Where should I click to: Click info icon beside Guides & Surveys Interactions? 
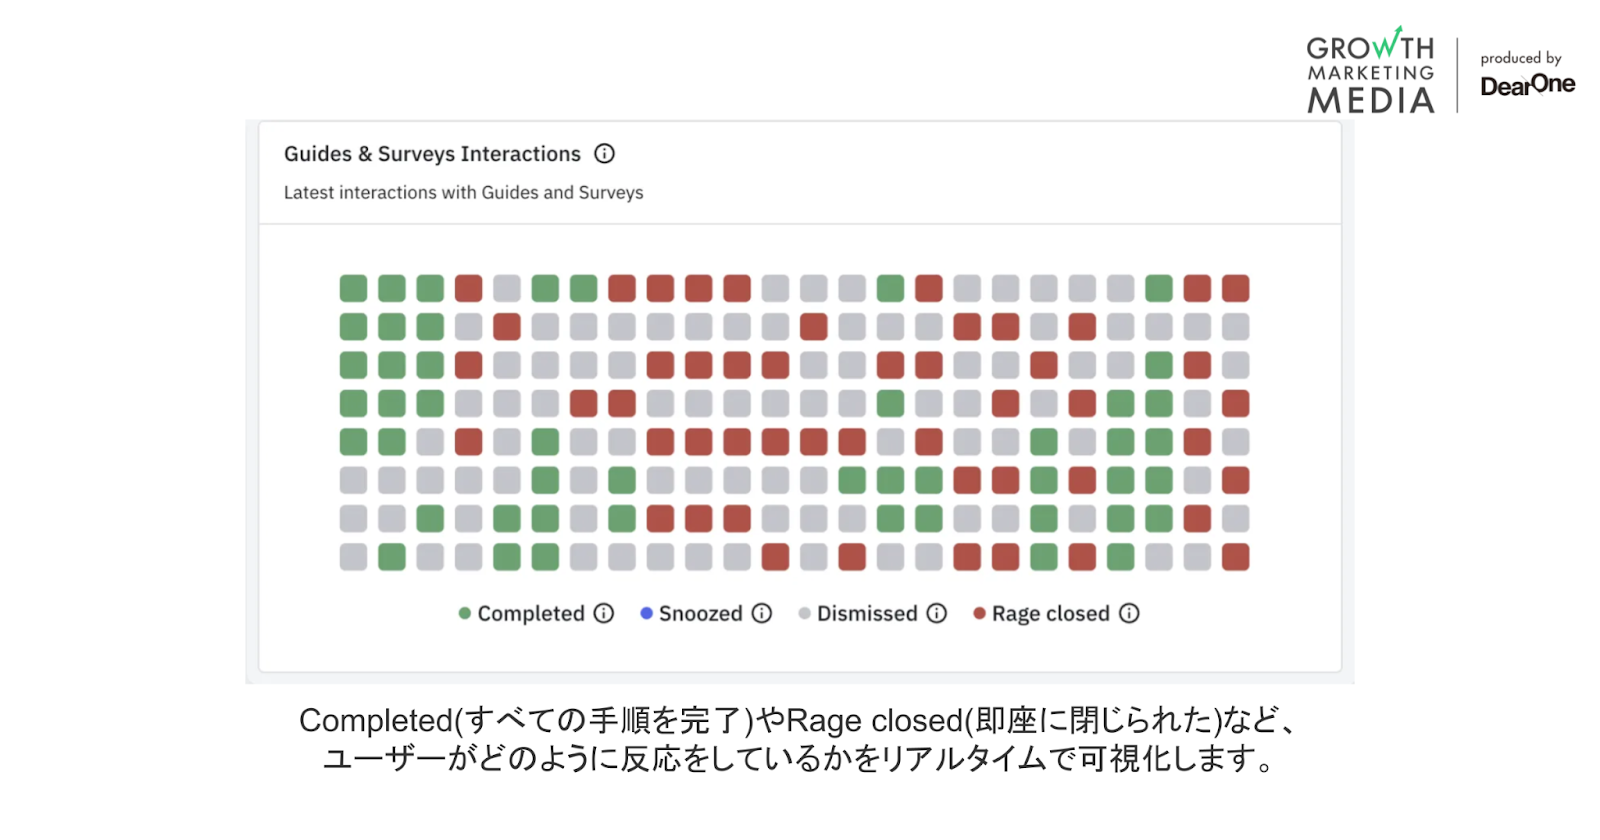[x=604, y=154]
